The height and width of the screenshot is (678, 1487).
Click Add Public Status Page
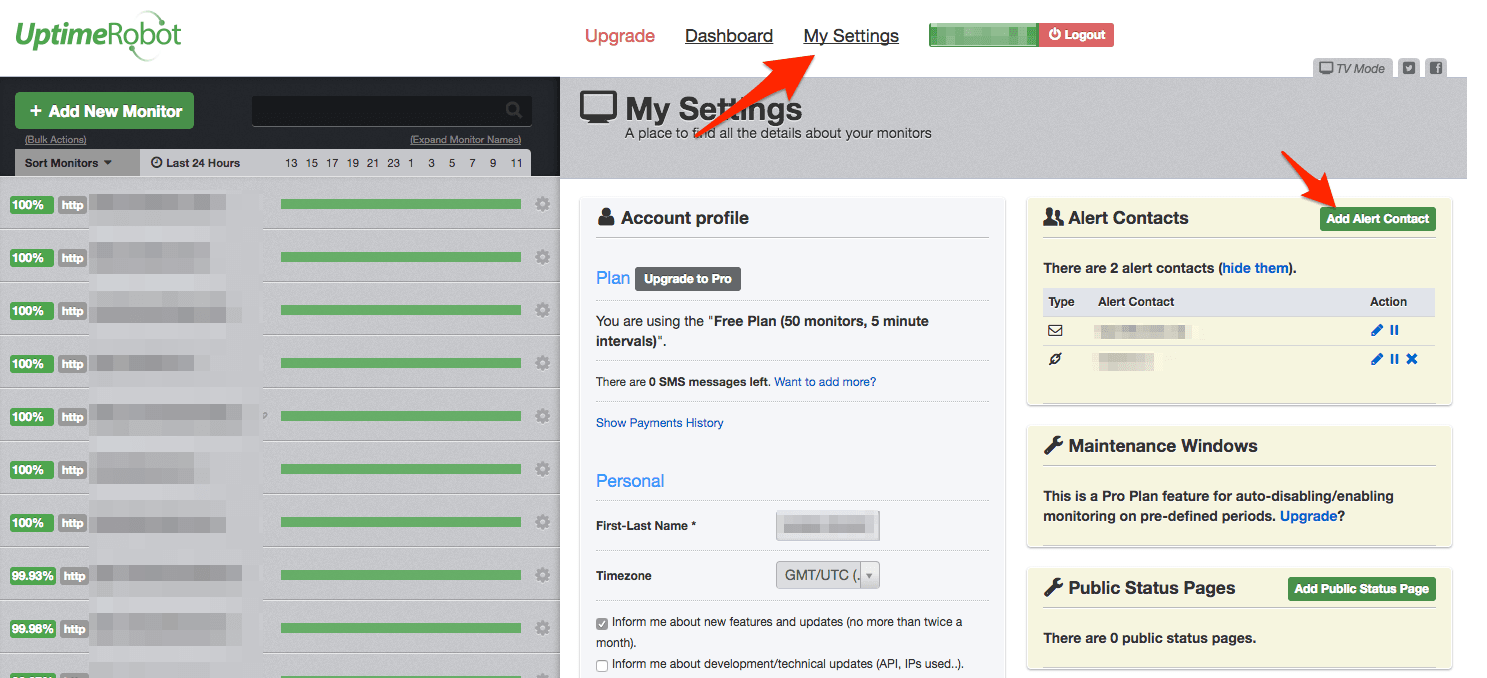pos(1362,589)
